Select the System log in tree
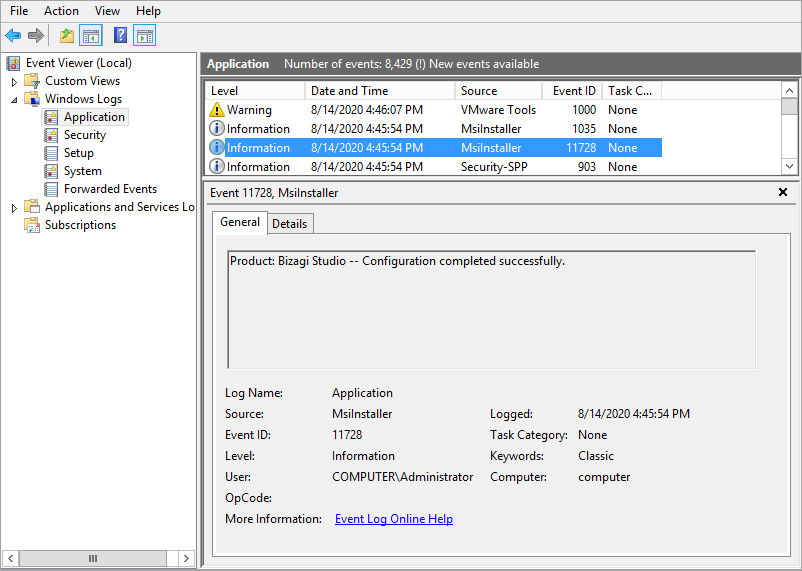Viewport: 802px width, 571px height. (x=83, y=171)
